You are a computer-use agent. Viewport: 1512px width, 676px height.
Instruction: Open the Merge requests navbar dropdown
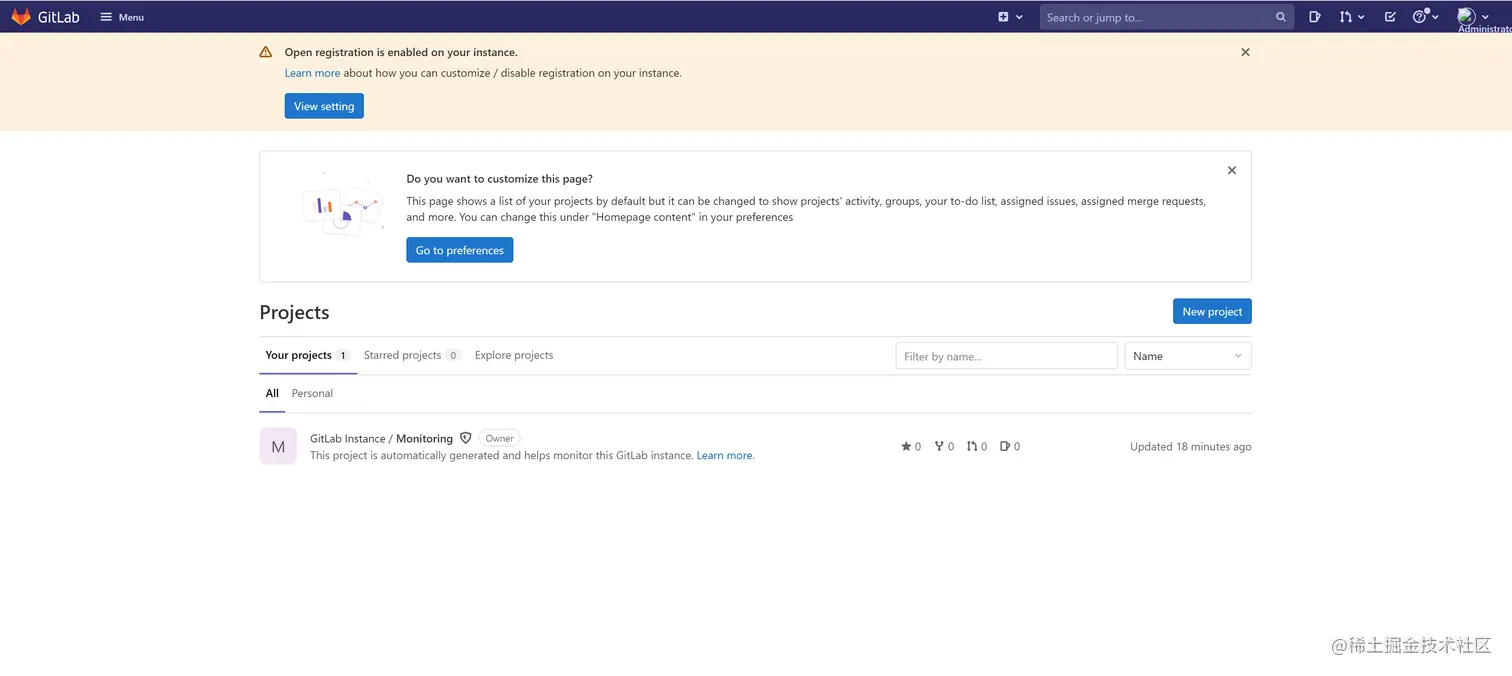coord(1352,17)
